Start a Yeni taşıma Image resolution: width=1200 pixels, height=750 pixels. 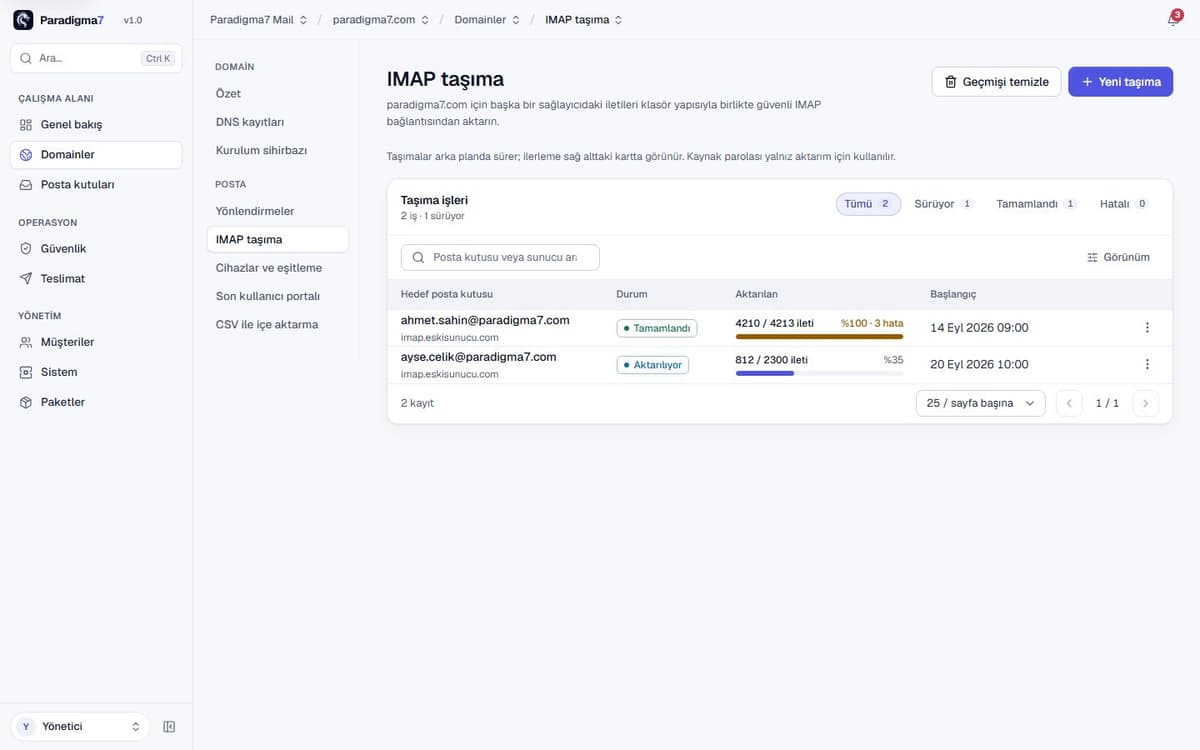point(1120,82)
